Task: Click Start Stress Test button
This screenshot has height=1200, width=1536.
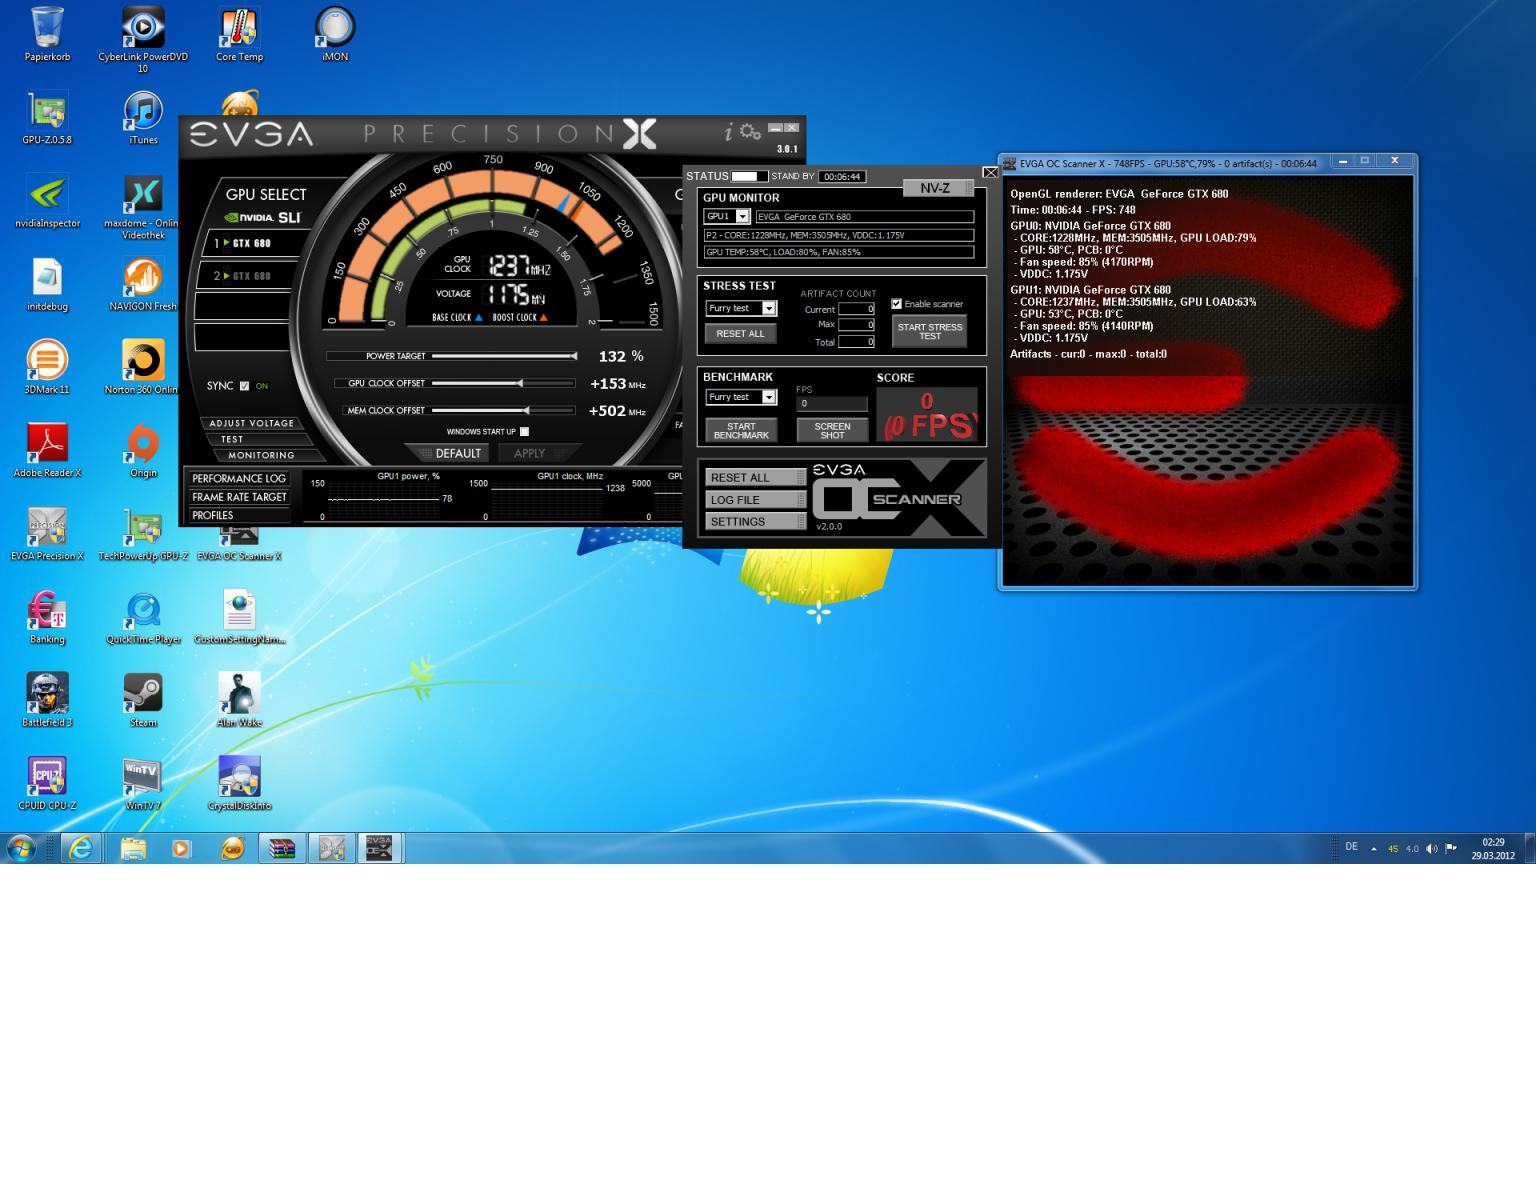Action: tap(930, 331)
